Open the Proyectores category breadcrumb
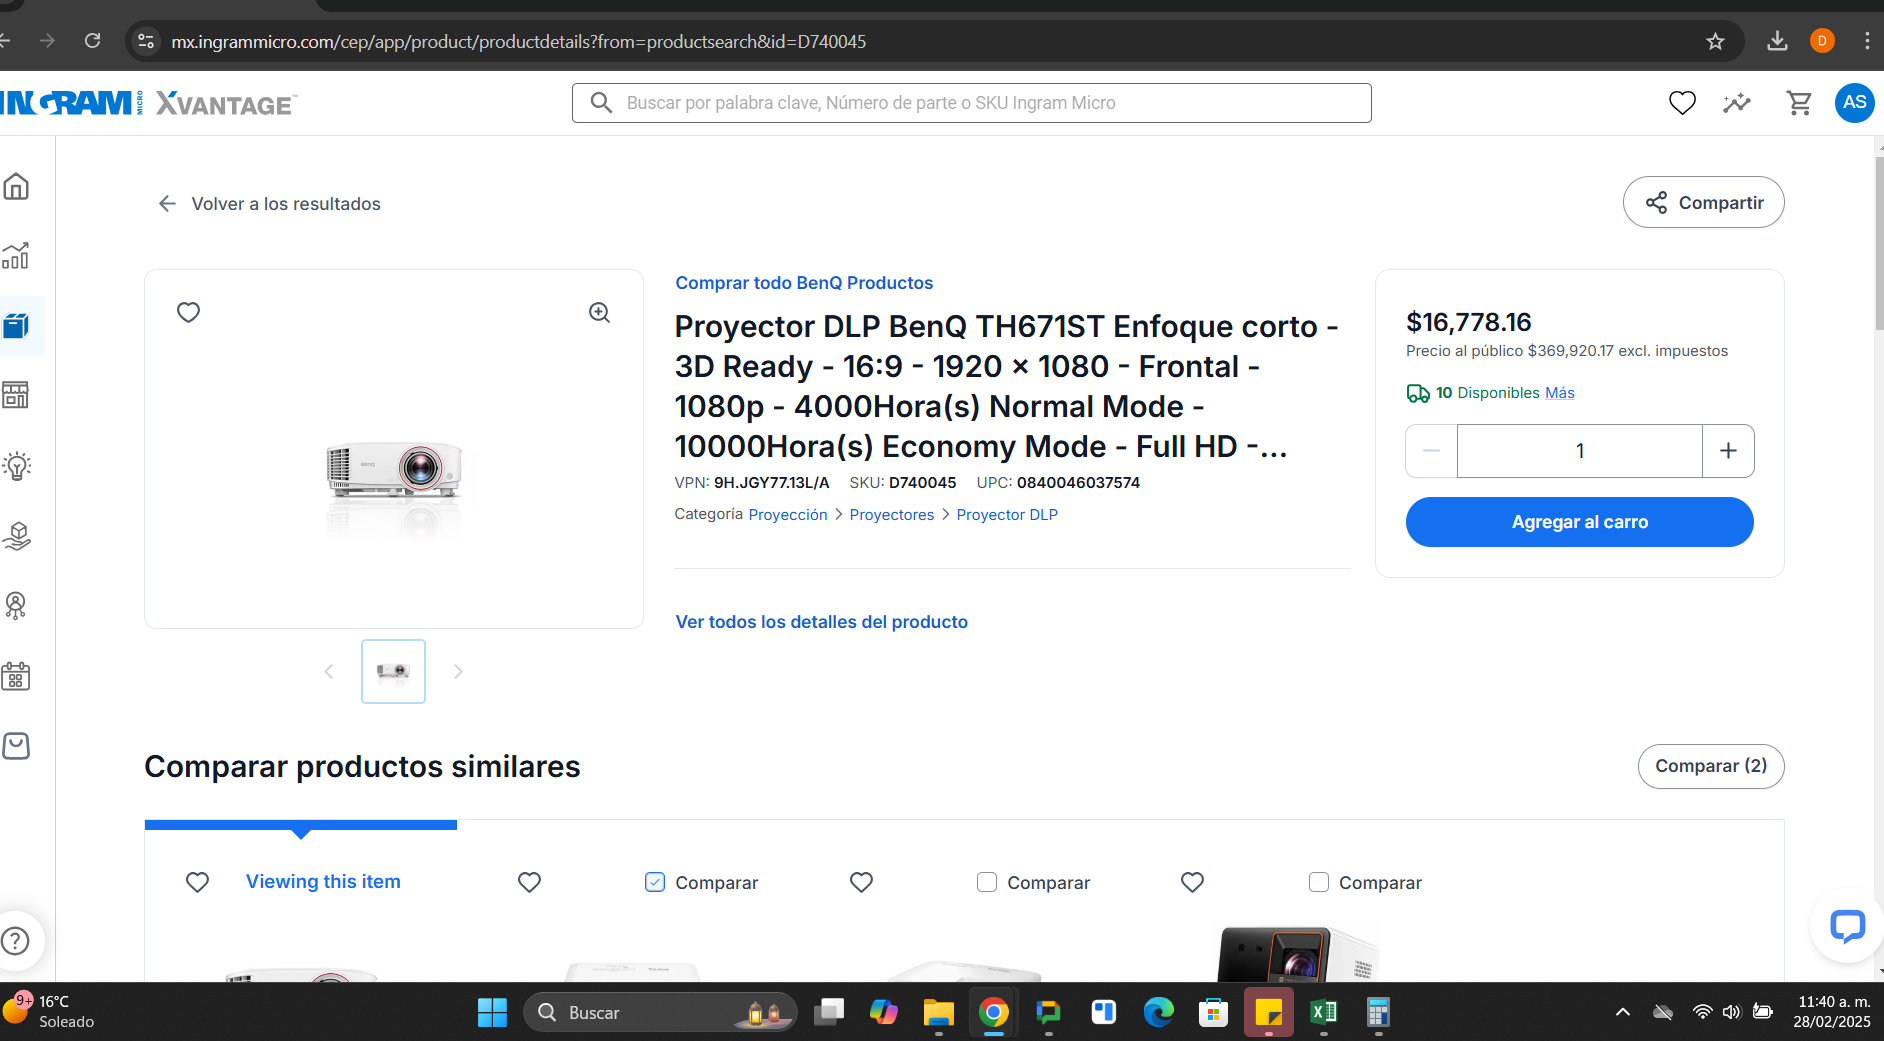This screenshot has height=1041, width=1884. [x=892, y=515]
